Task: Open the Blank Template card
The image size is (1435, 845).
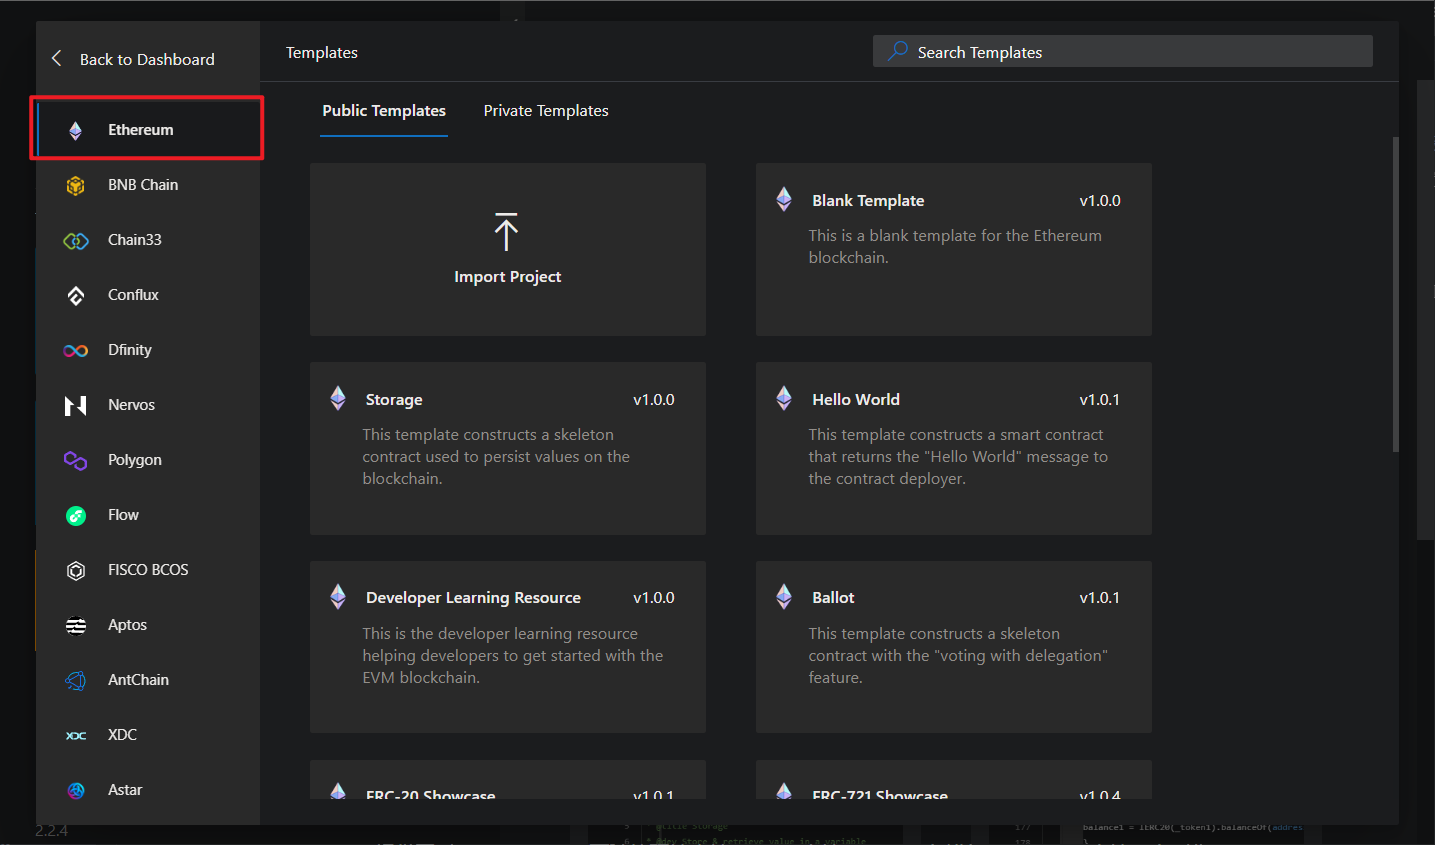Action: (x=953, y=249)
